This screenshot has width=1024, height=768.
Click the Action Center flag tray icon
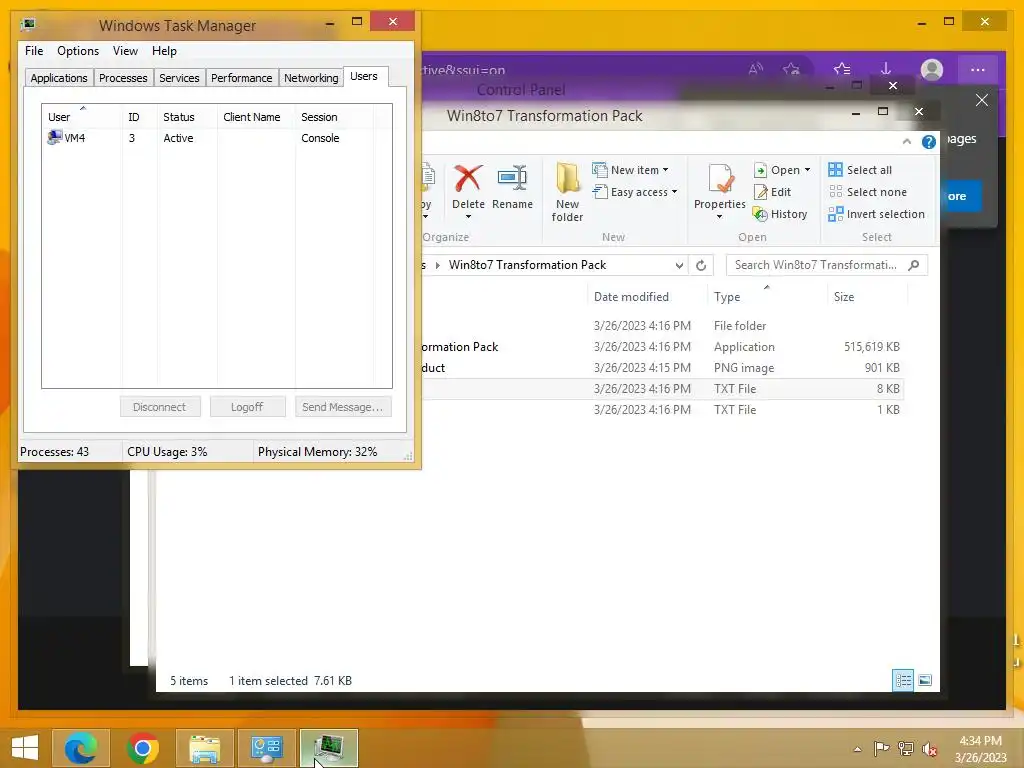pyautogui.click(x=881, y=748)
